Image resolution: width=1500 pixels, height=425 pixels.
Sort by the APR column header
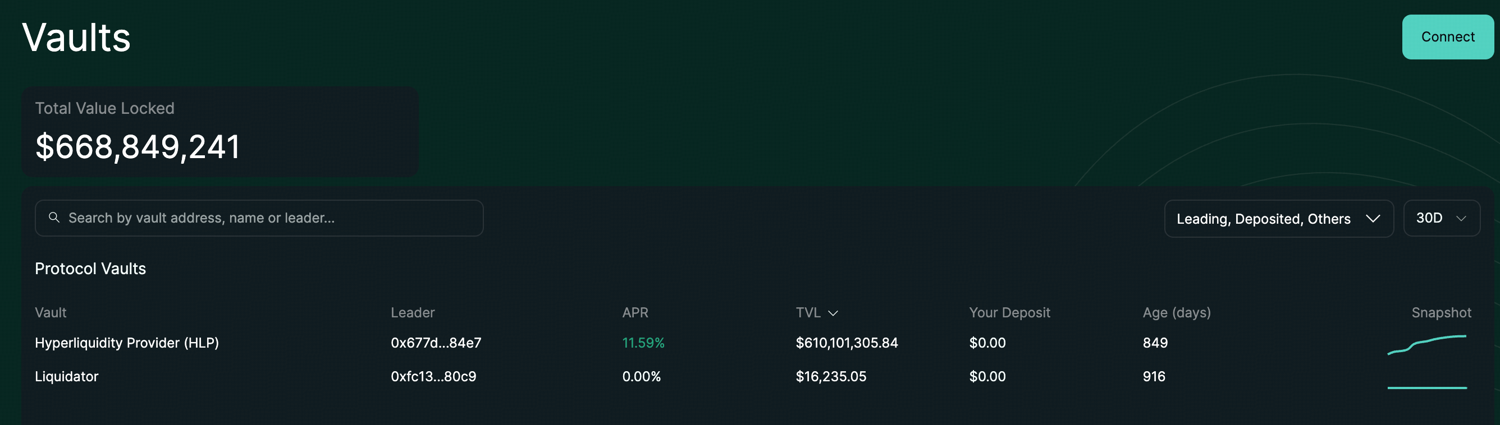point(635,313)
